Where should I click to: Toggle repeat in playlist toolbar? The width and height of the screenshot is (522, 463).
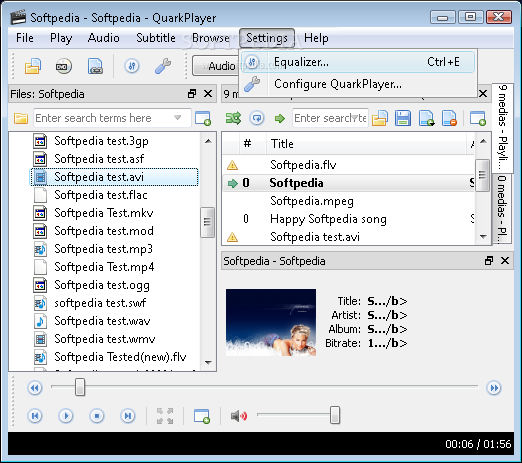257,118
